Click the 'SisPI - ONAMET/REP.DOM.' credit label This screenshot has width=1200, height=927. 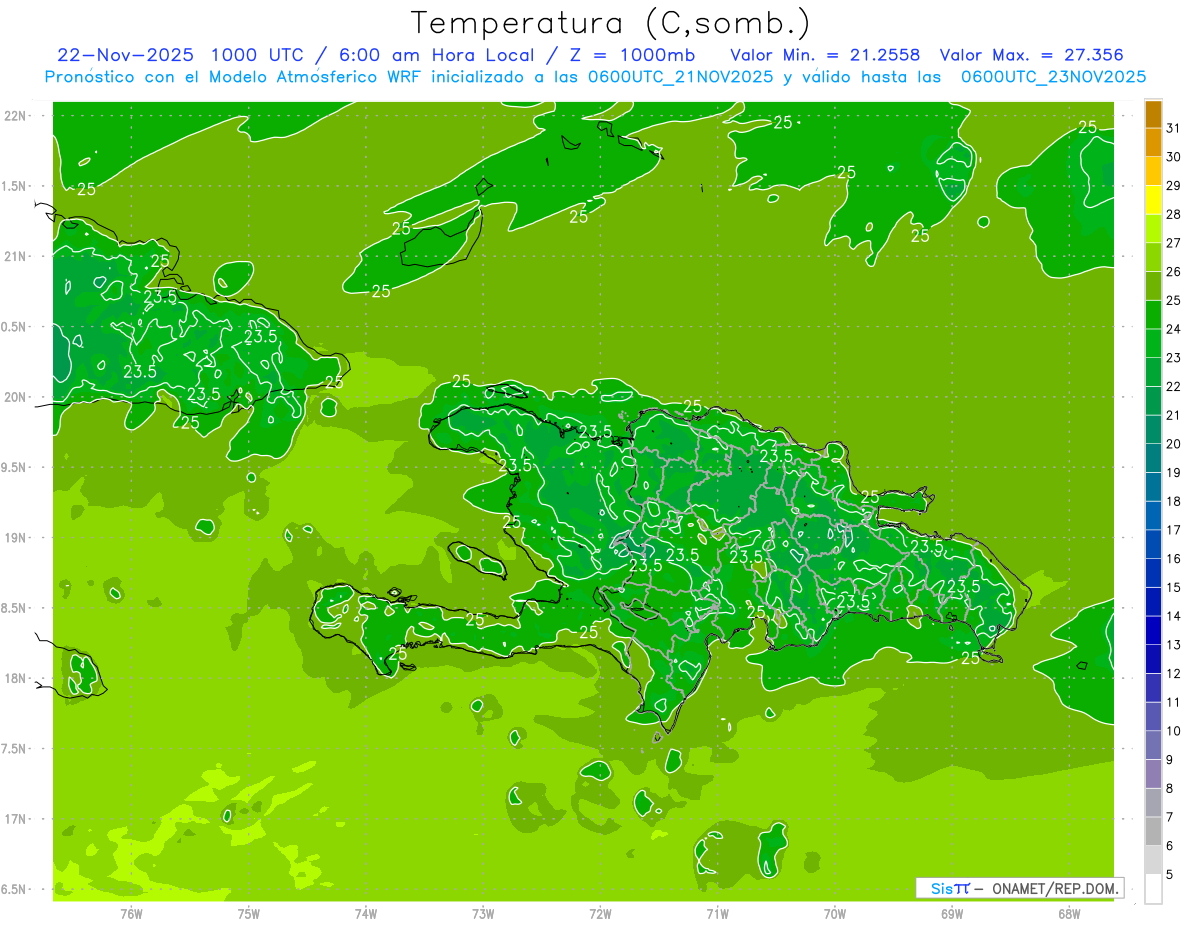click(x=1019, y=888)
